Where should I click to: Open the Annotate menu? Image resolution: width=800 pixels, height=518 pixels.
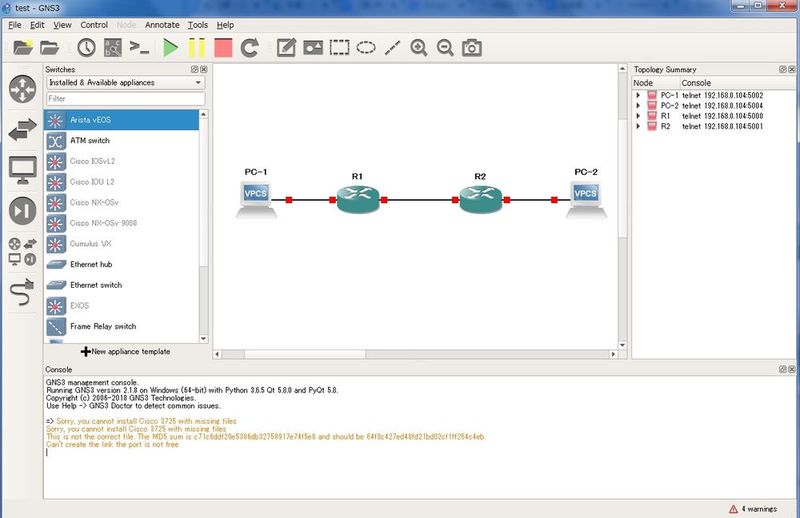coord(161,24)
